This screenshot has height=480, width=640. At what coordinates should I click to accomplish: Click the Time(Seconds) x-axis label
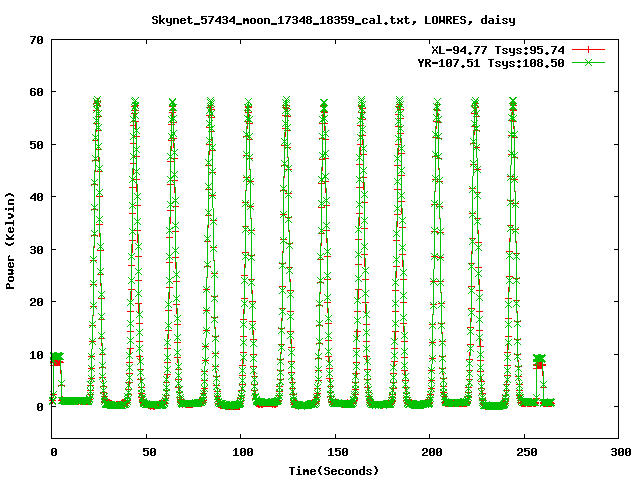pyautogui.click(x=333, y=470)
